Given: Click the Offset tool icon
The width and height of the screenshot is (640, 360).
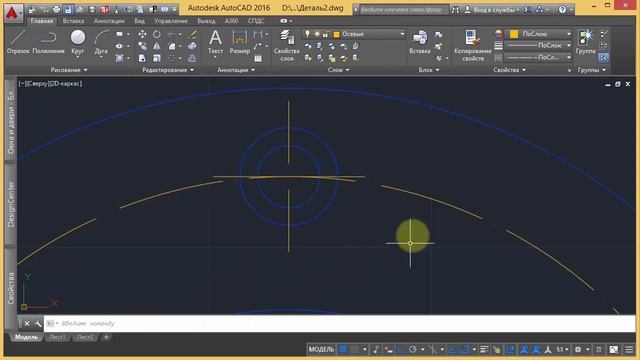Looking at the screenshot, I should [x=193, y=58].
